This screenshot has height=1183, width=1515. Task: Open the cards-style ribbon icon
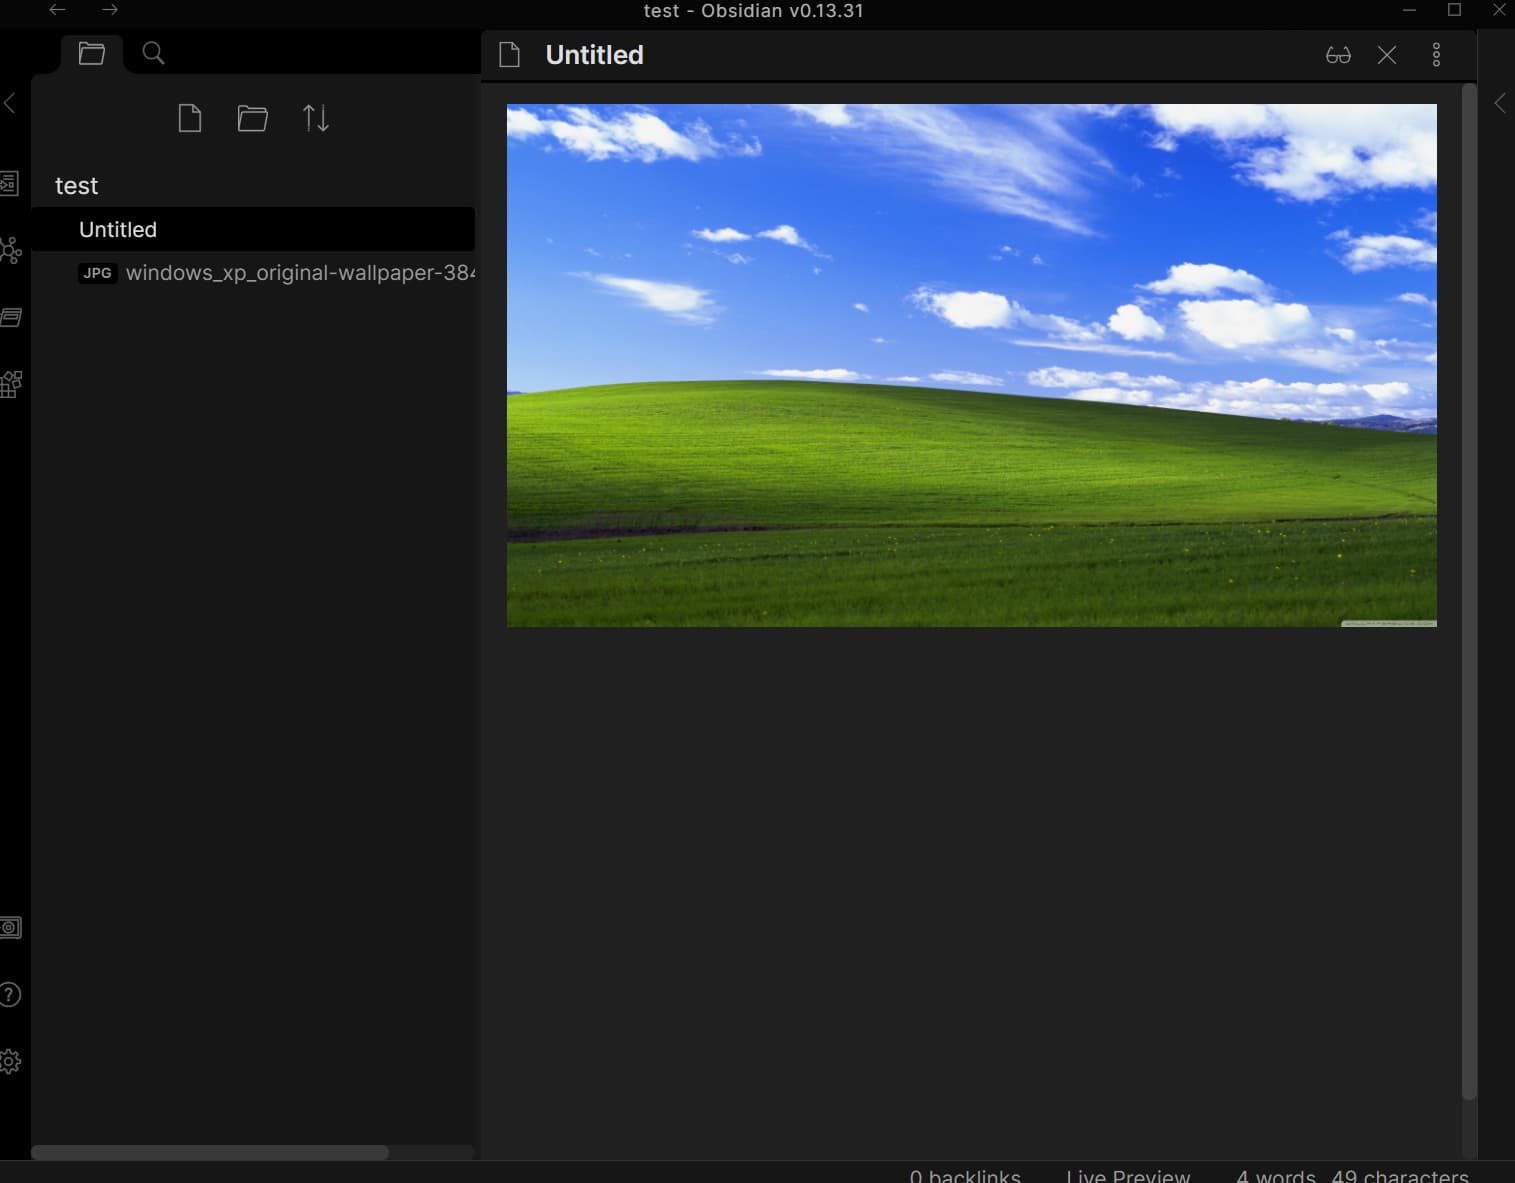[10, 318]
